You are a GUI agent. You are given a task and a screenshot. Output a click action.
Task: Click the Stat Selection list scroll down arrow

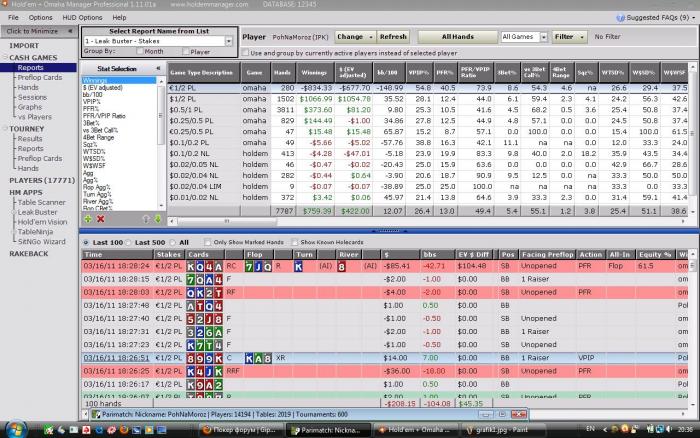click(x=161, y=206)
